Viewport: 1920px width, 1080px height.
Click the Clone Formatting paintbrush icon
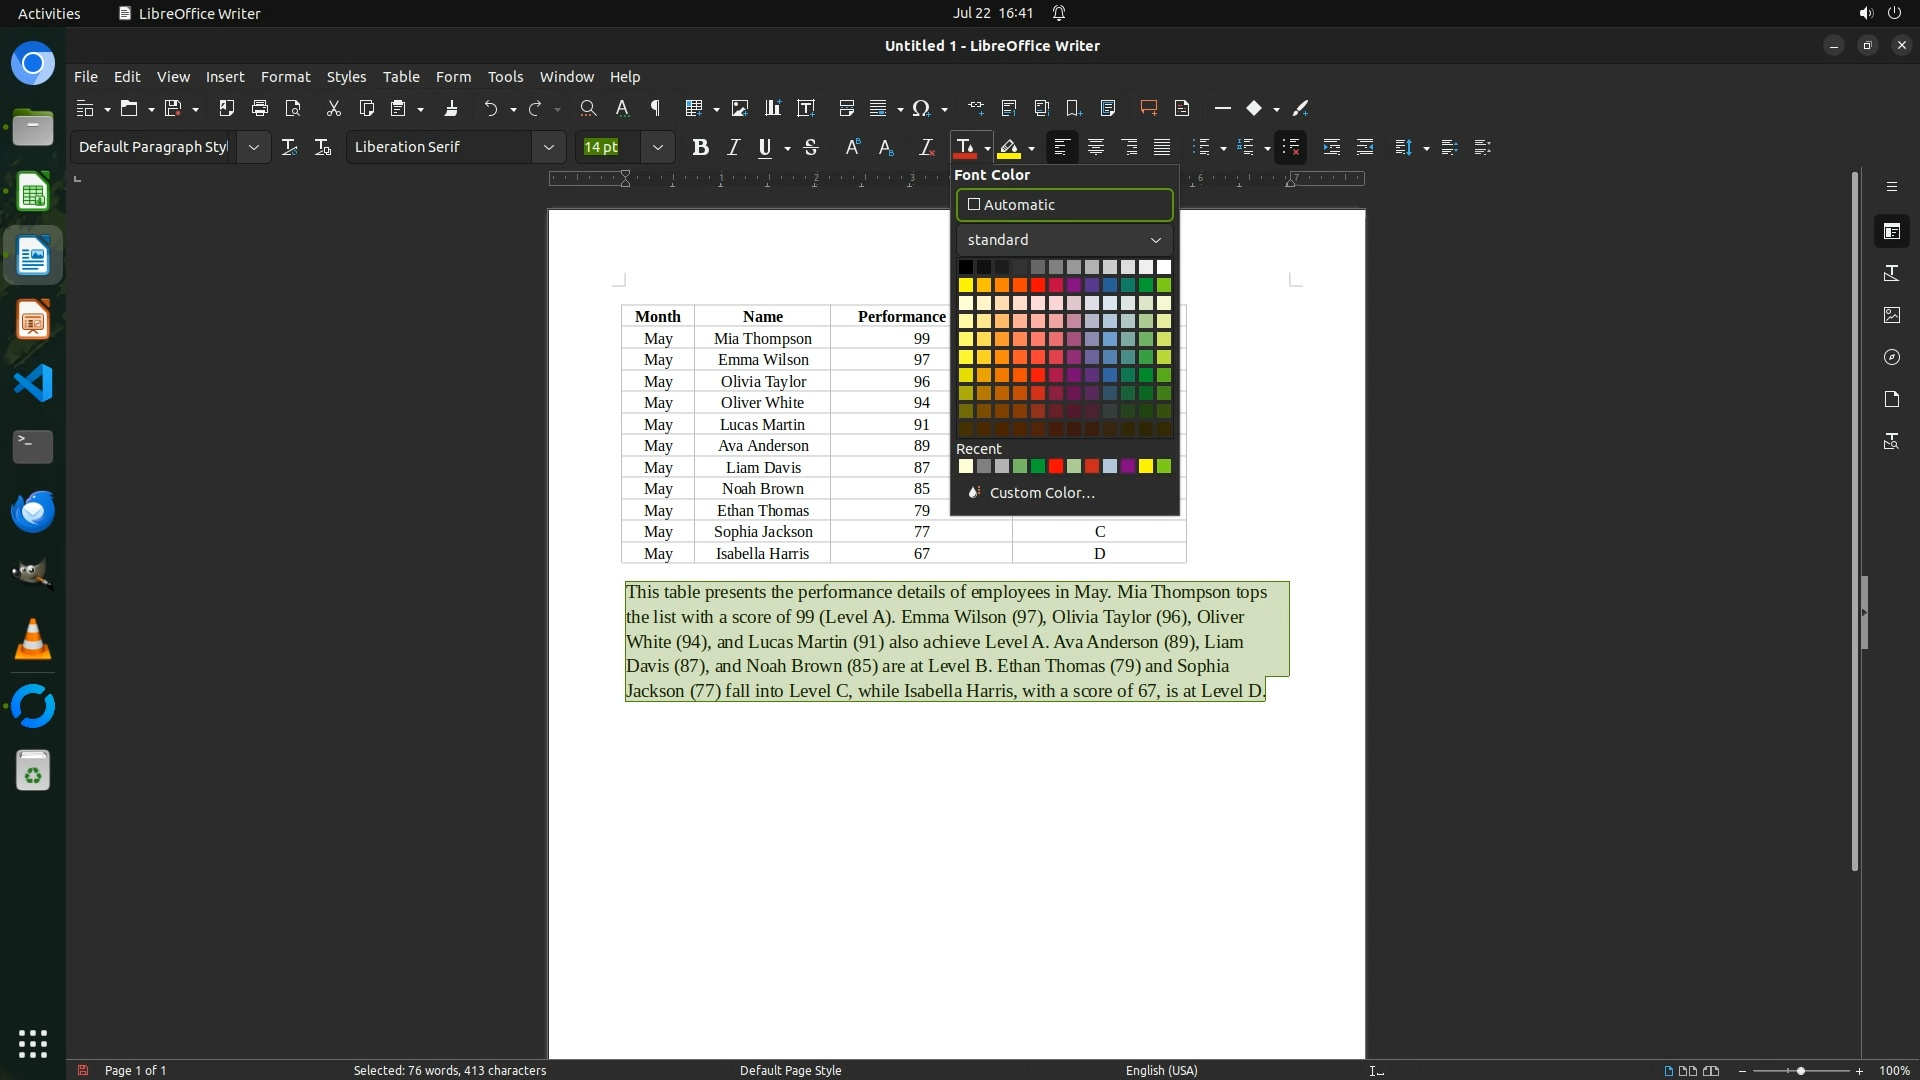451,108
